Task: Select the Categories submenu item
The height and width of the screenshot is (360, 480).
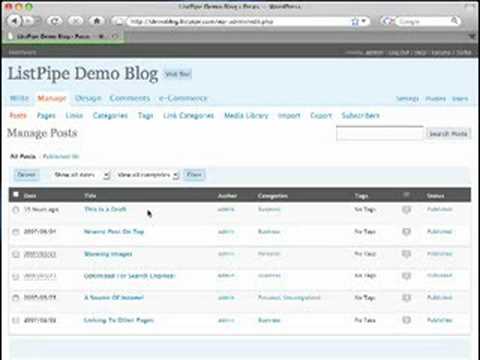Action: [110, 115]
